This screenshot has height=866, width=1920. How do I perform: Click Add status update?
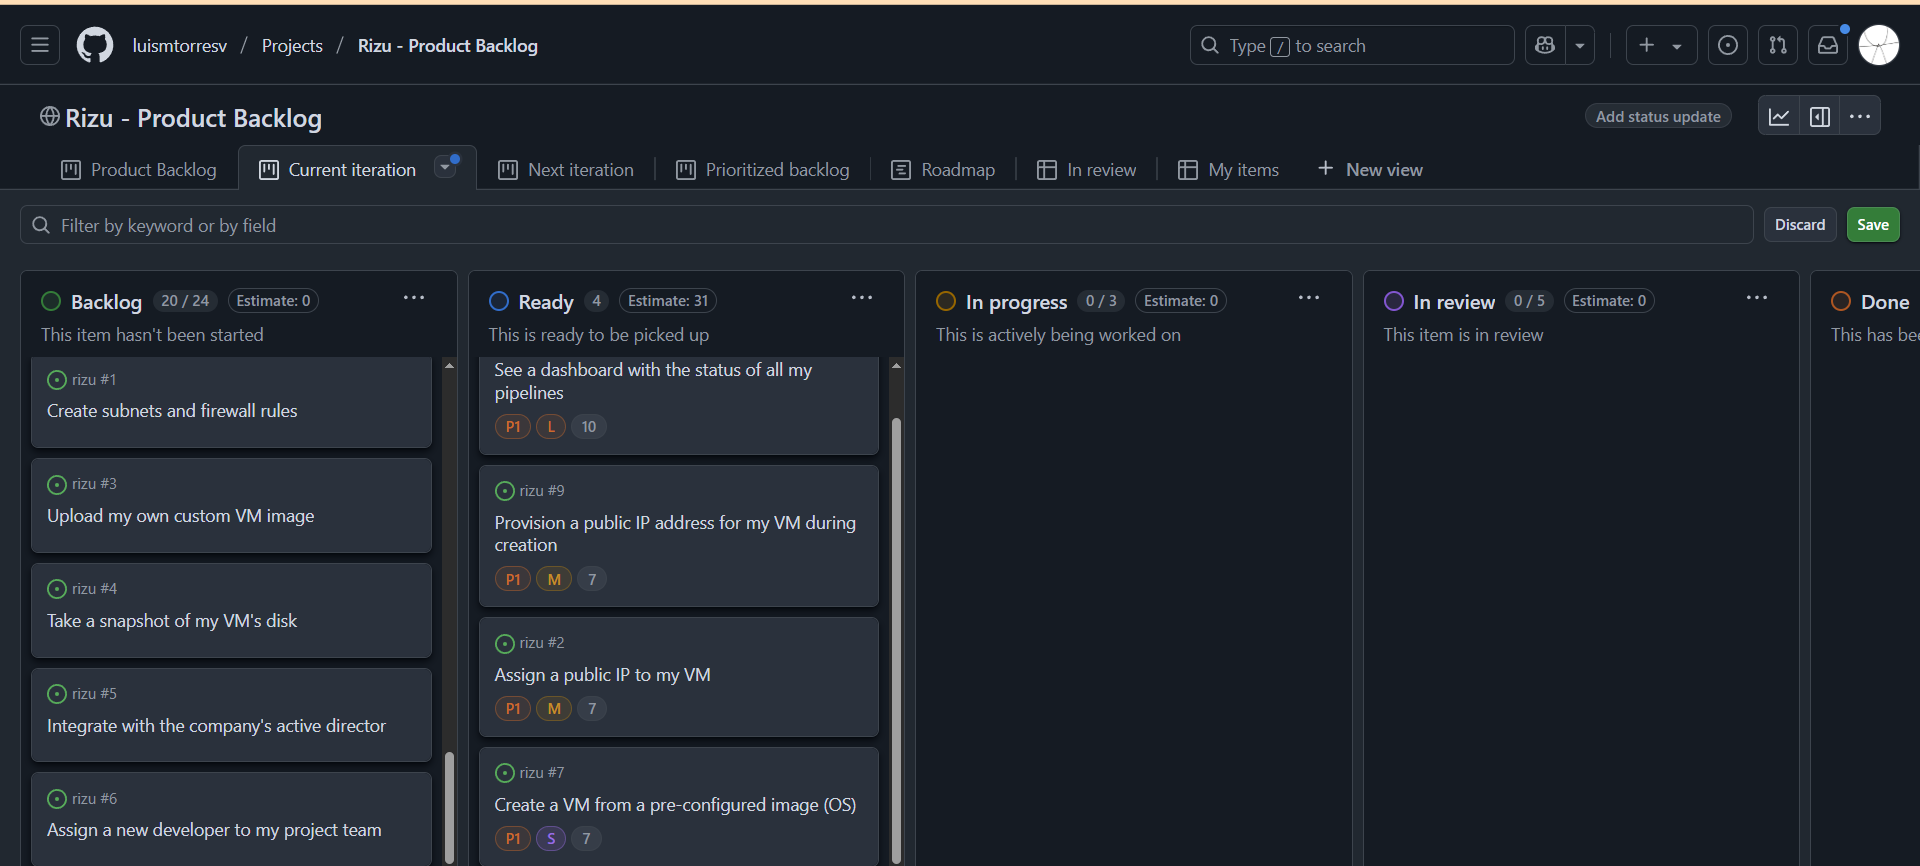pyautogui.click(x=1658, y=117)
